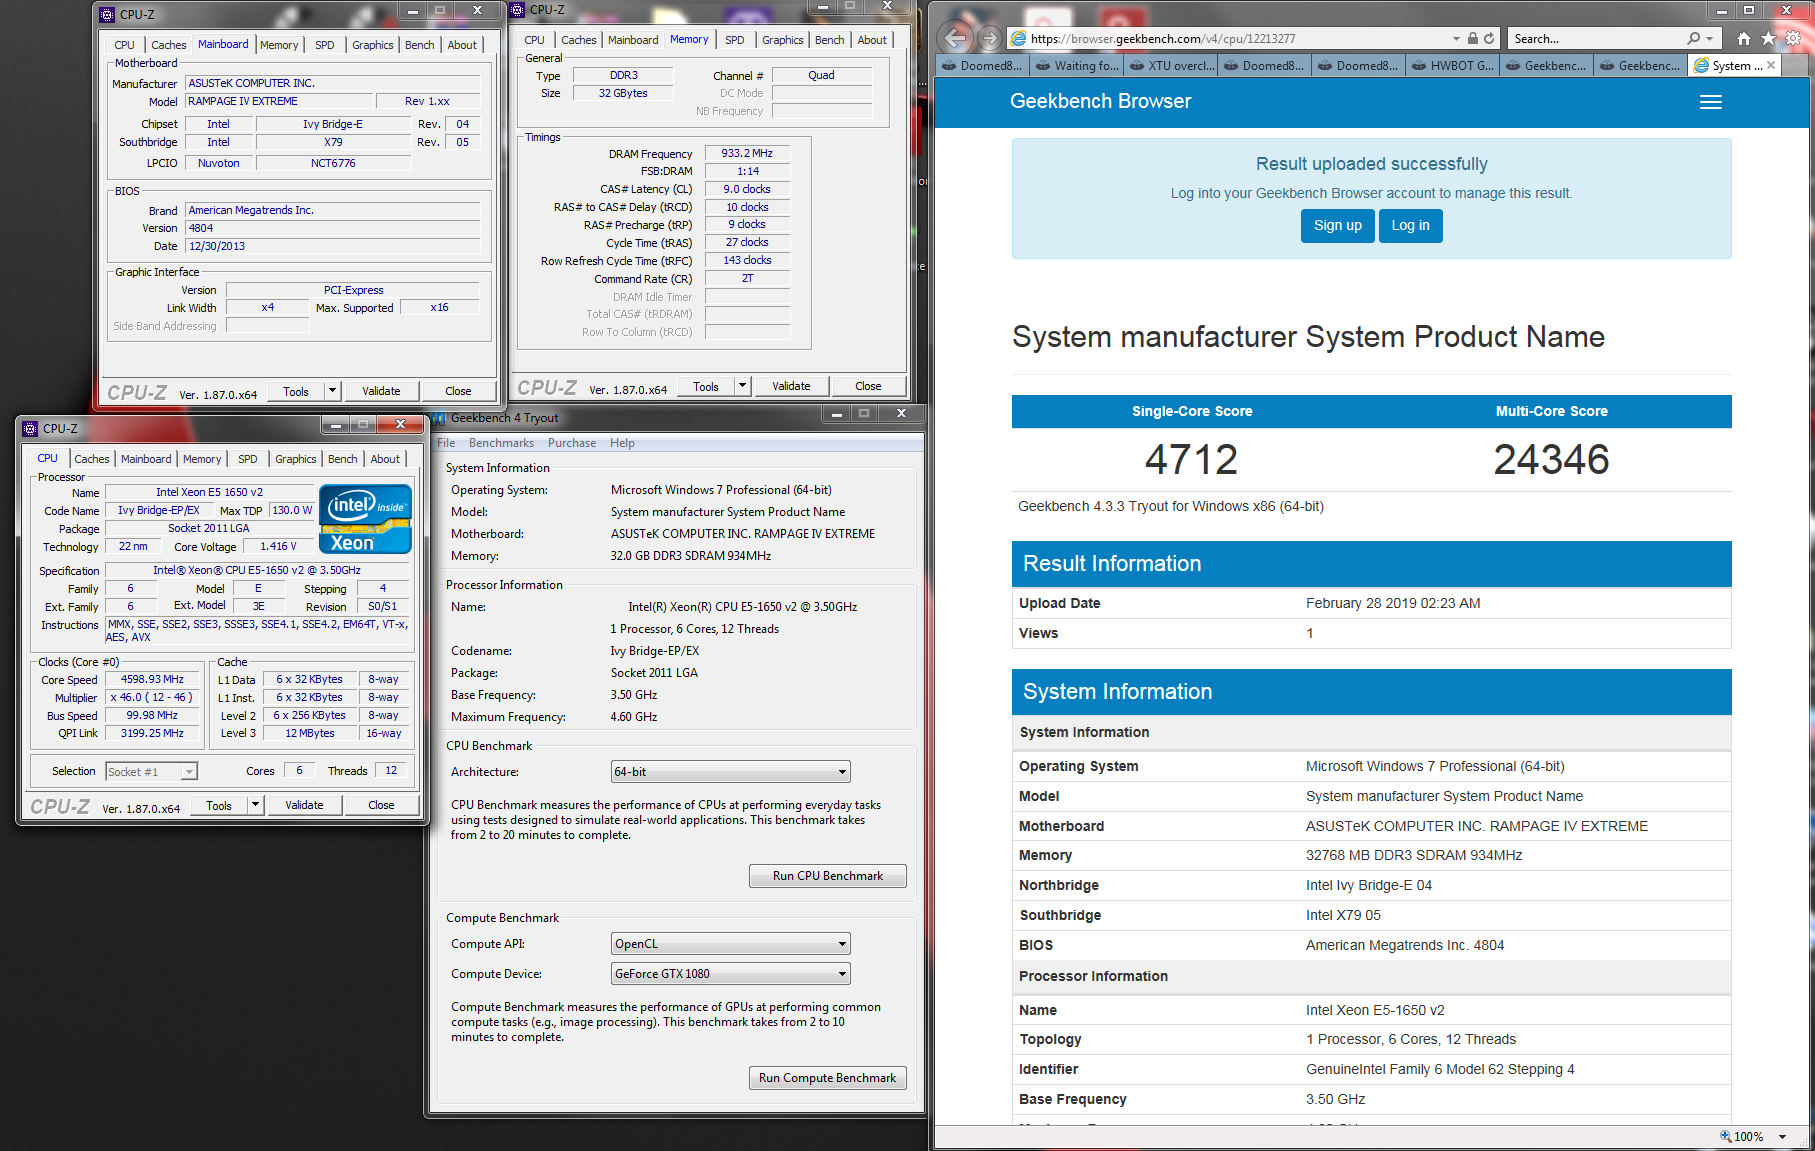1815x1151 pixels.
Task: Open Tools dropdown arrow in CPU tab CPU-Z window
Action: 256,805
